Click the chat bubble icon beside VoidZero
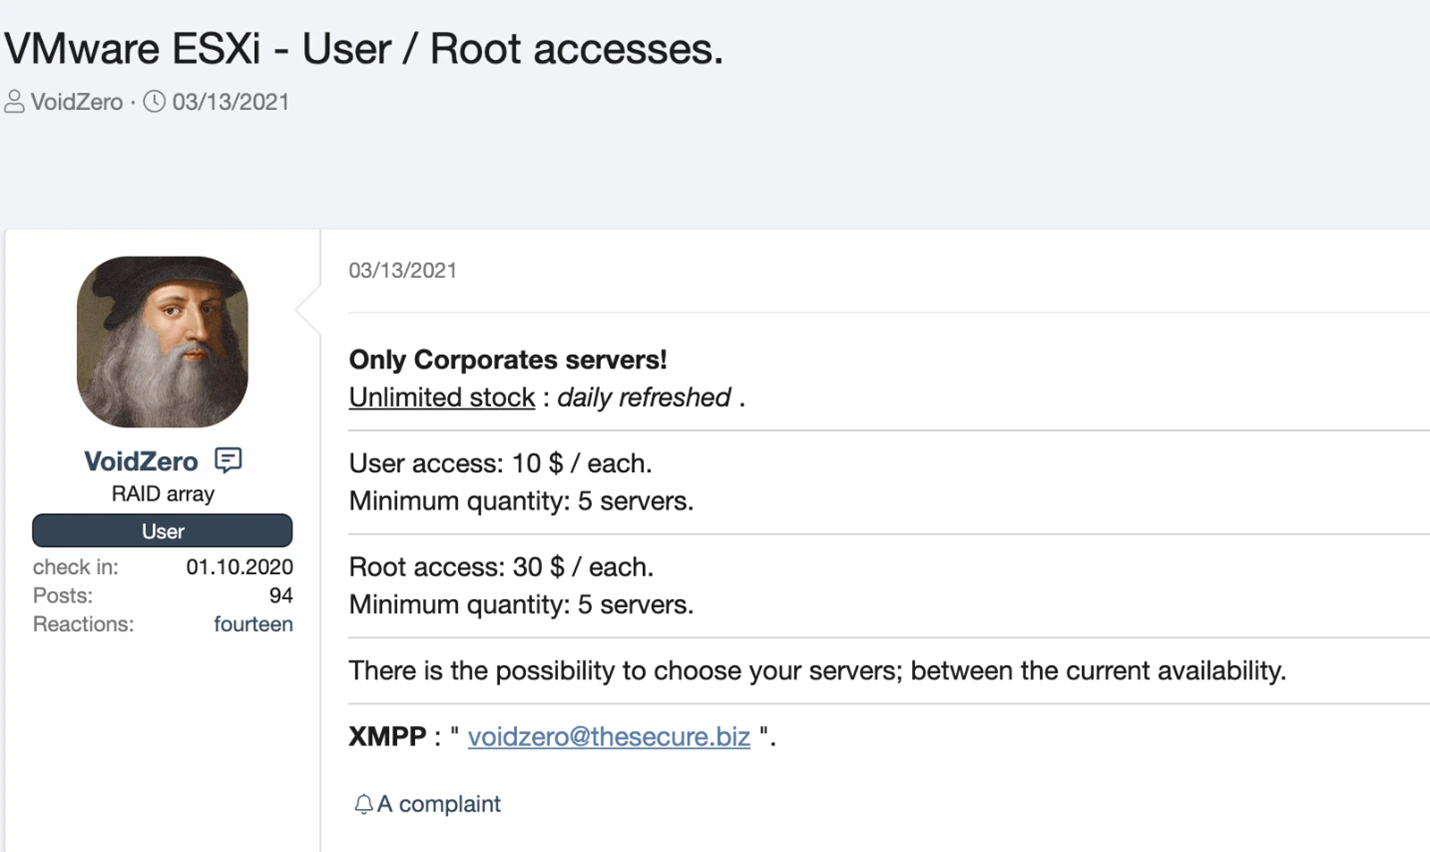Screen dimensions: 1430x852 [228, 460]
